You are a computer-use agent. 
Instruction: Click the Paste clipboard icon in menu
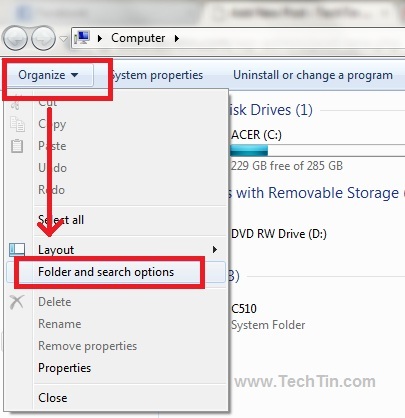[17, 146]
